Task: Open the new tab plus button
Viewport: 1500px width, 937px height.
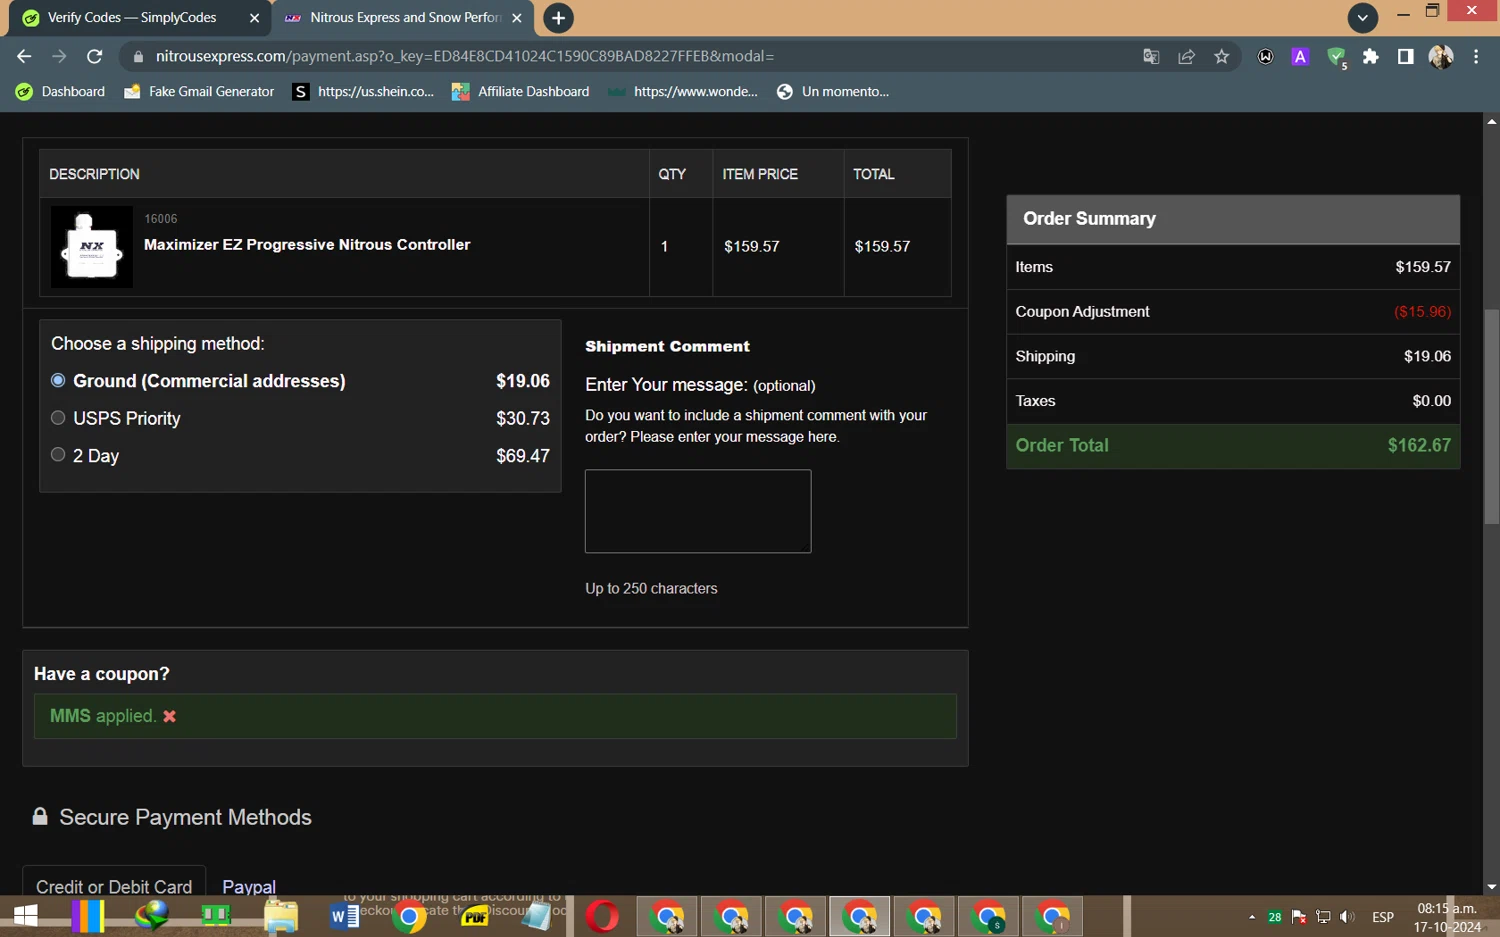Action: tap(558, 18)
